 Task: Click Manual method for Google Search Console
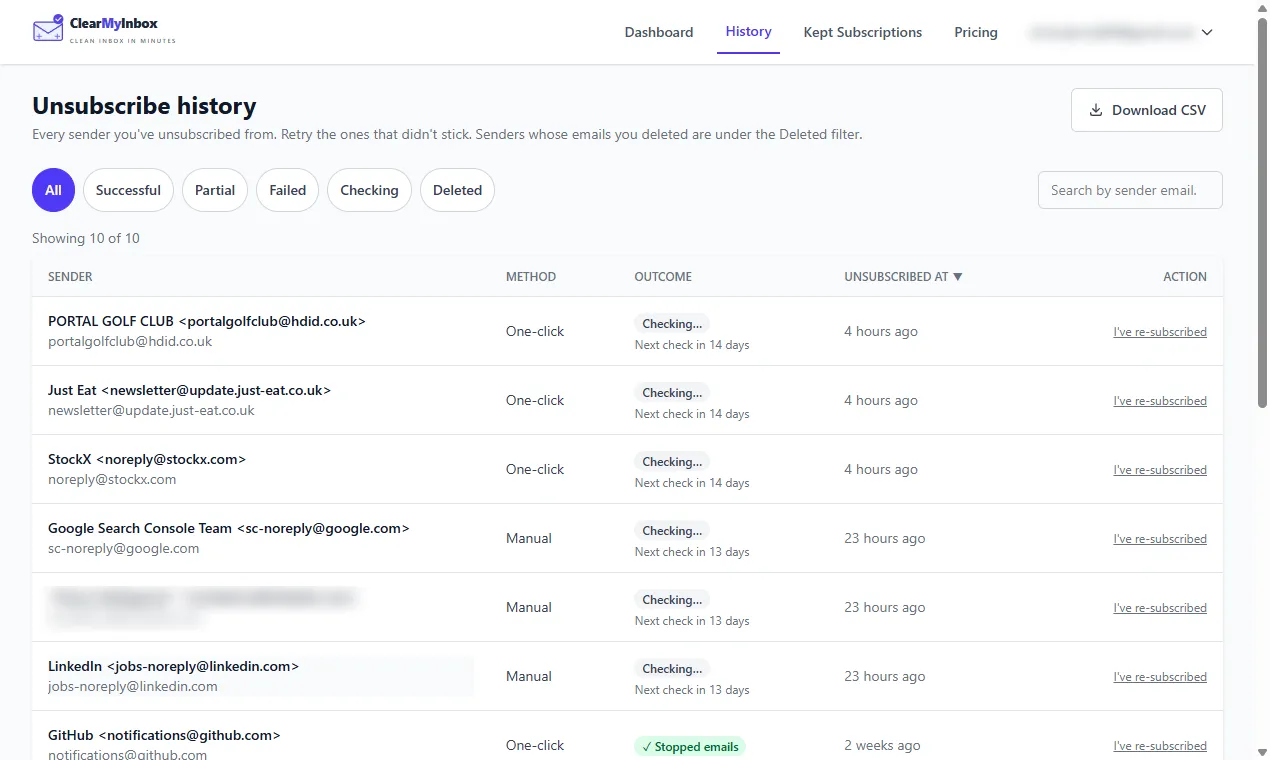coord(529,539)
